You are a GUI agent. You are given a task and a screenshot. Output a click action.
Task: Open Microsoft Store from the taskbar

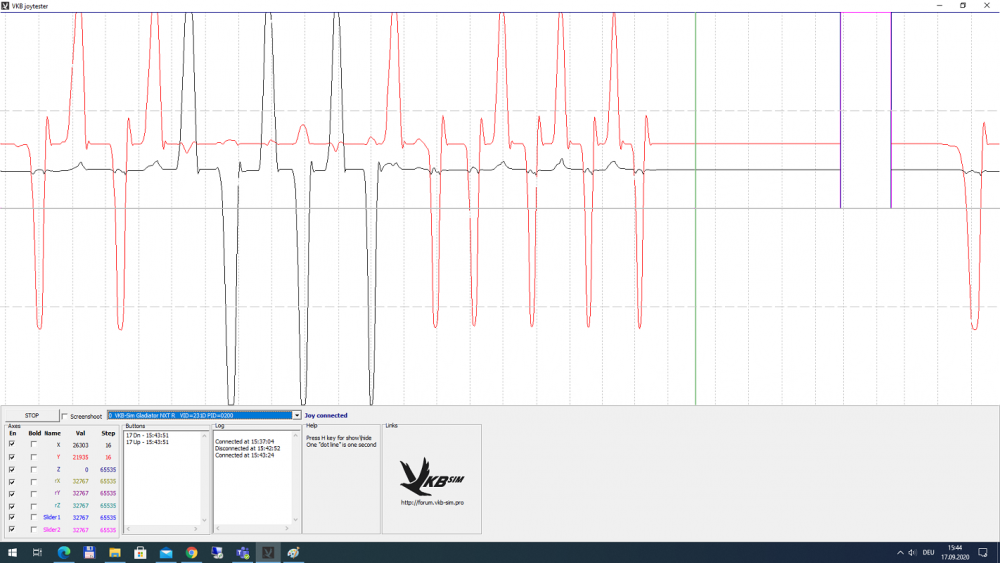click(x=140, y=552)
